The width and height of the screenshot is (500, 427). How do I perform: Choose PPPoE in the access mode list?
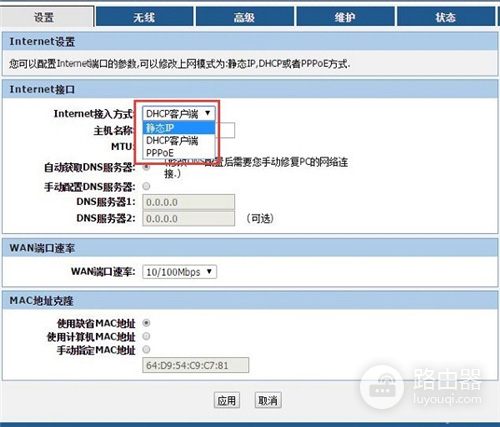pyautogui.click(x=179, y=153)
